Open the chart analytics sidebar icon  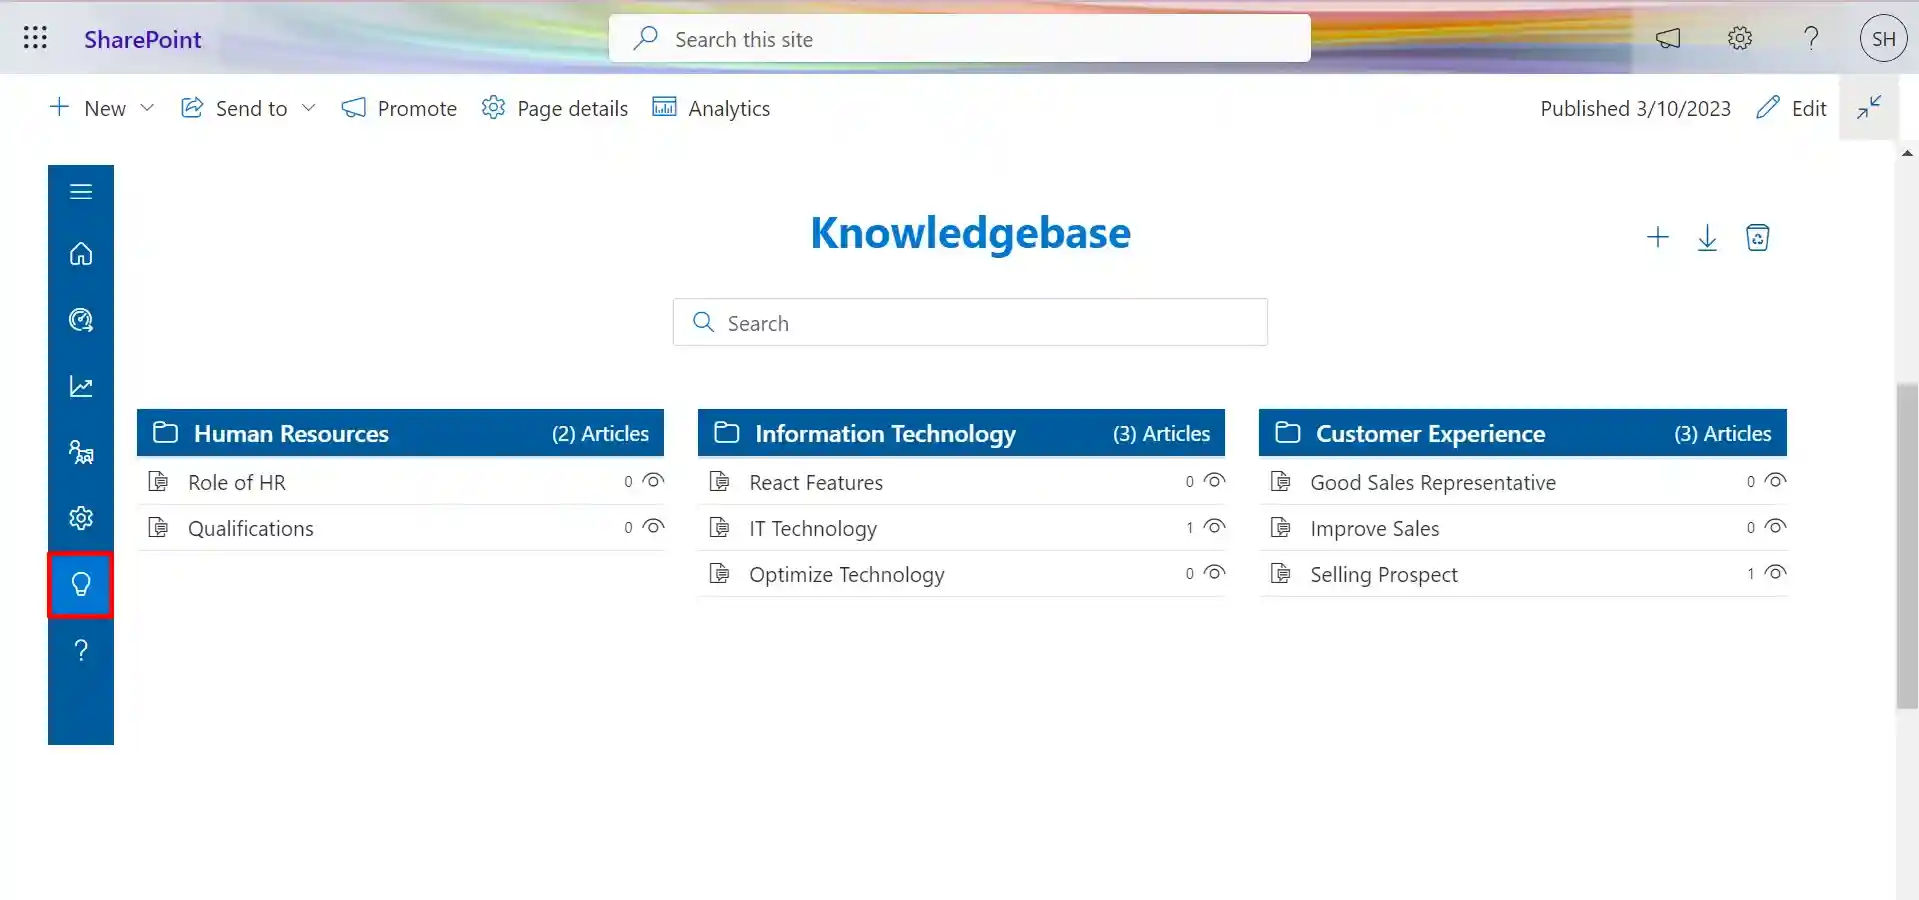[81, 387]
